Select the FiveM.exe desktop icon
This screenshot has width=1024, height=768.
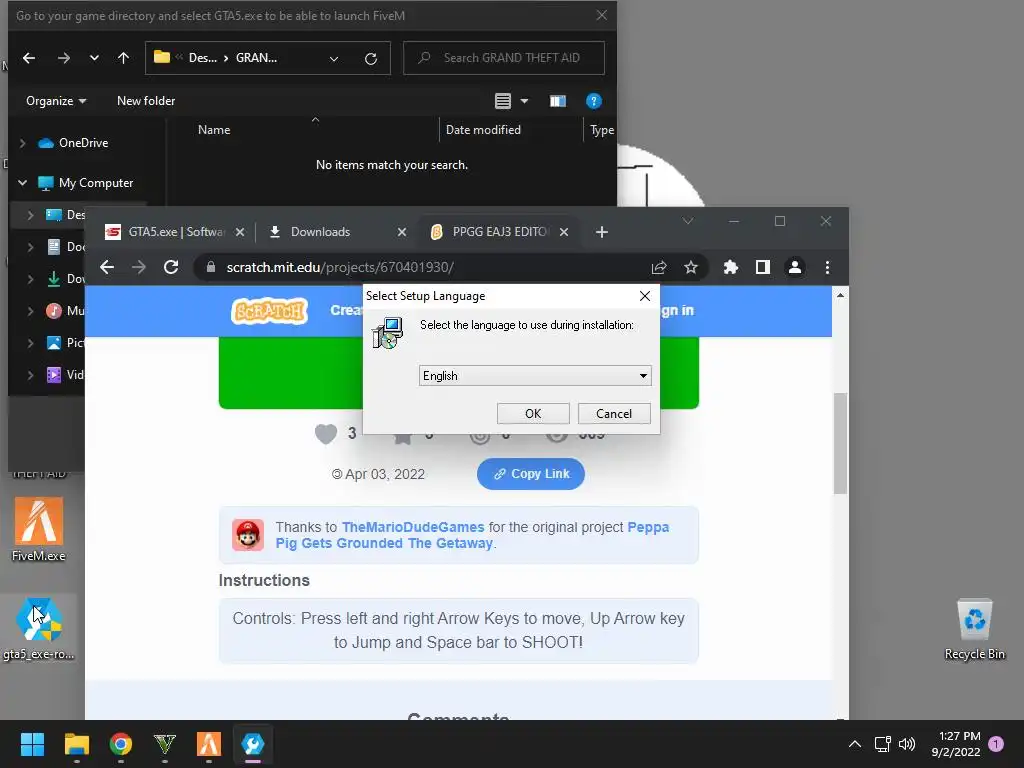[39, 529]
